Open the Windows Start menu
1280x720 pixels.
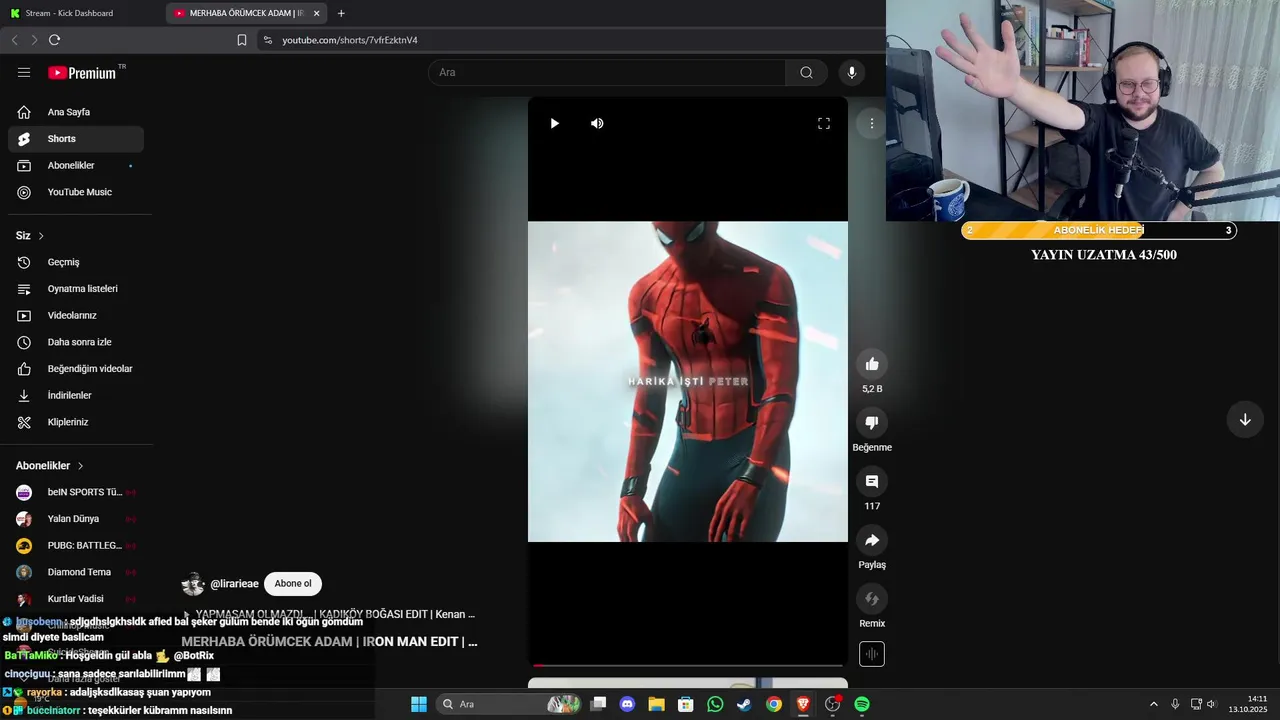(419, 704)
